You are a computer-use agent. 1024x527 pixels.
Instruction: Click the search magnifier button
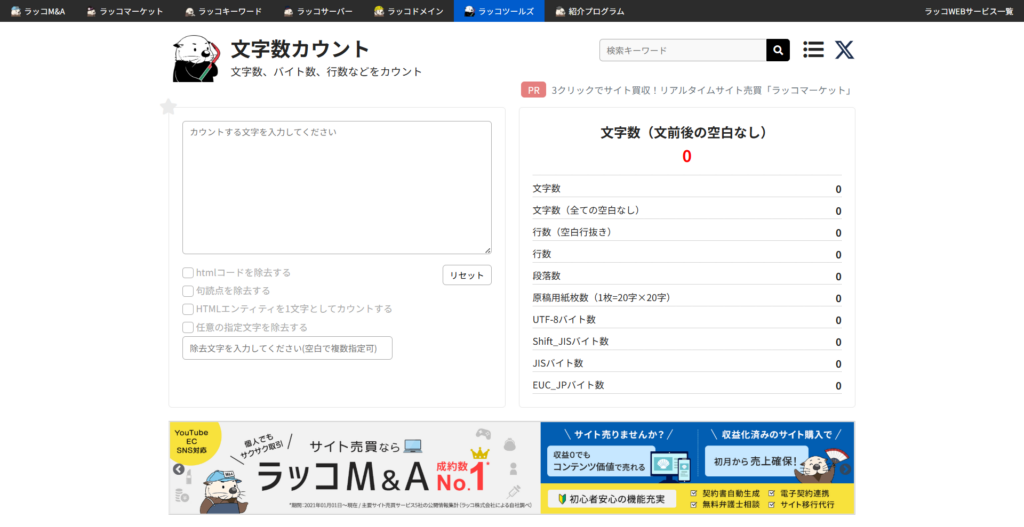click(x=778, y=50)
